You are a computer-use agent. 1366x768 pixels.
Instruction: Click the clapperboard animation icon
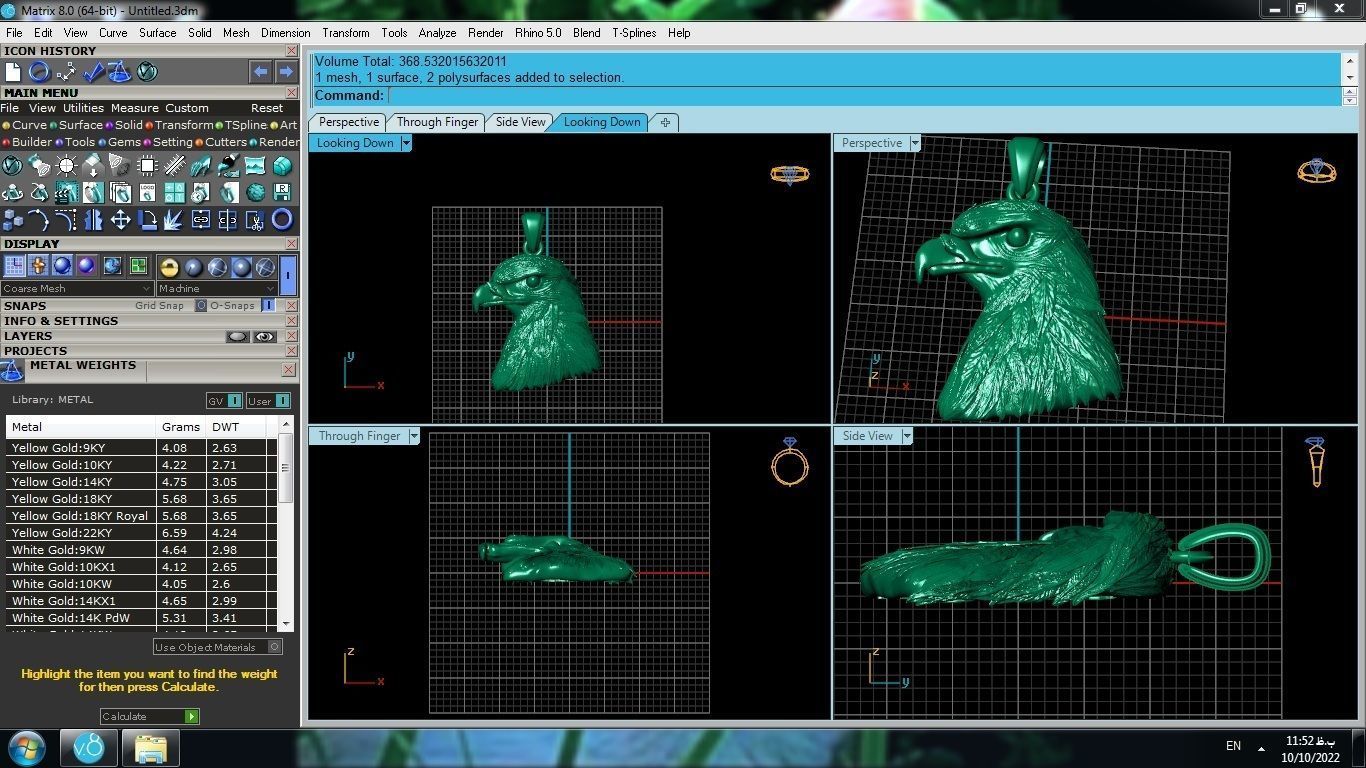(66, 192)
